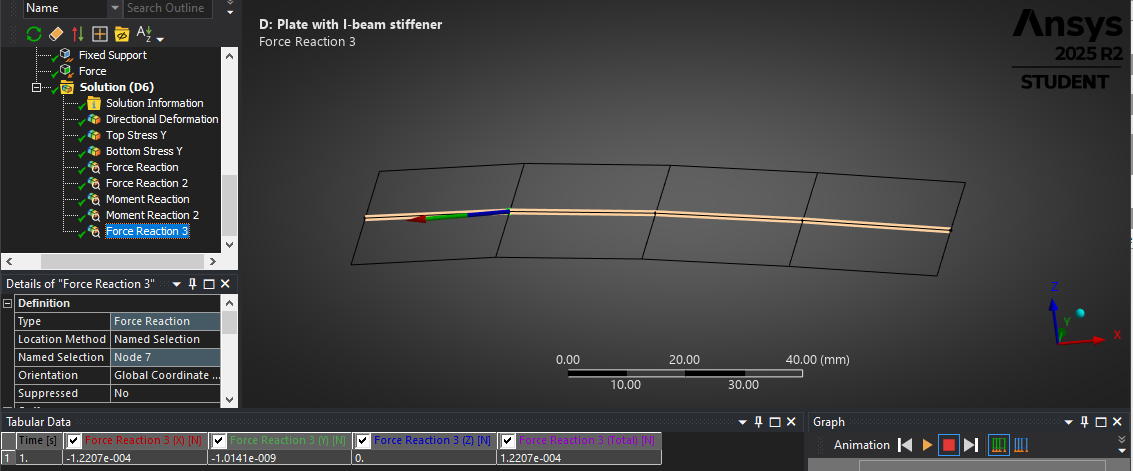Select the Force load in the tree
The image size is (1133, 471).
(92, 71)
